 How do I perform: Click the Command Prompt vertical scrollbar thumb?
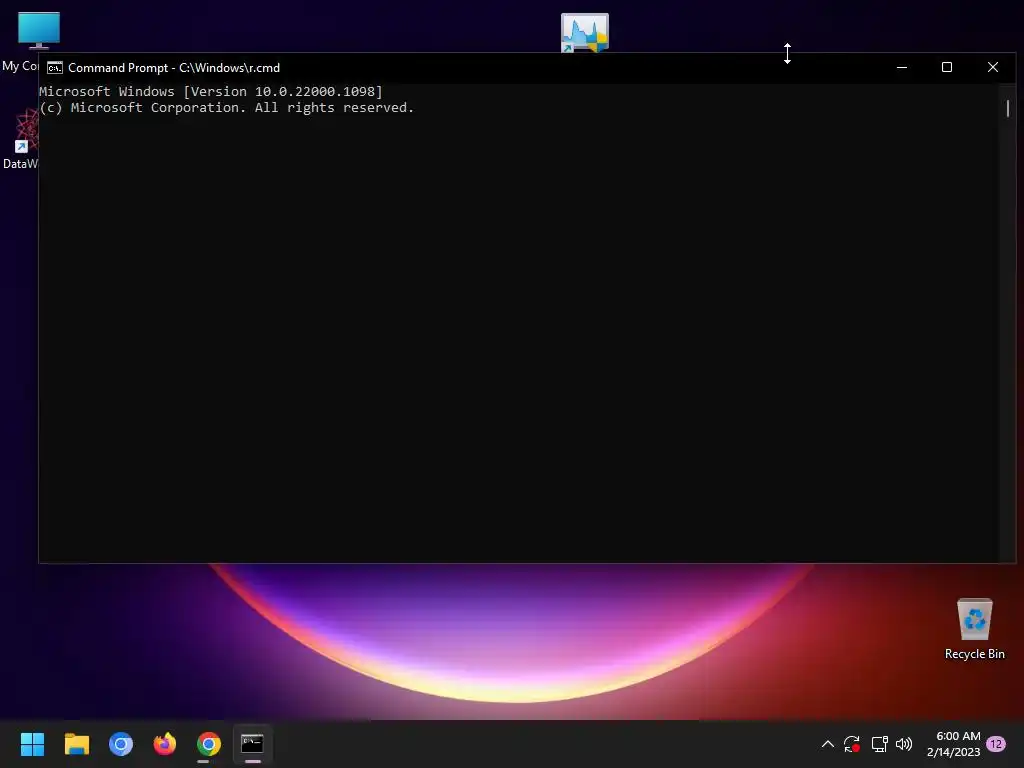pyautogui.click(x=1008, y=108)
